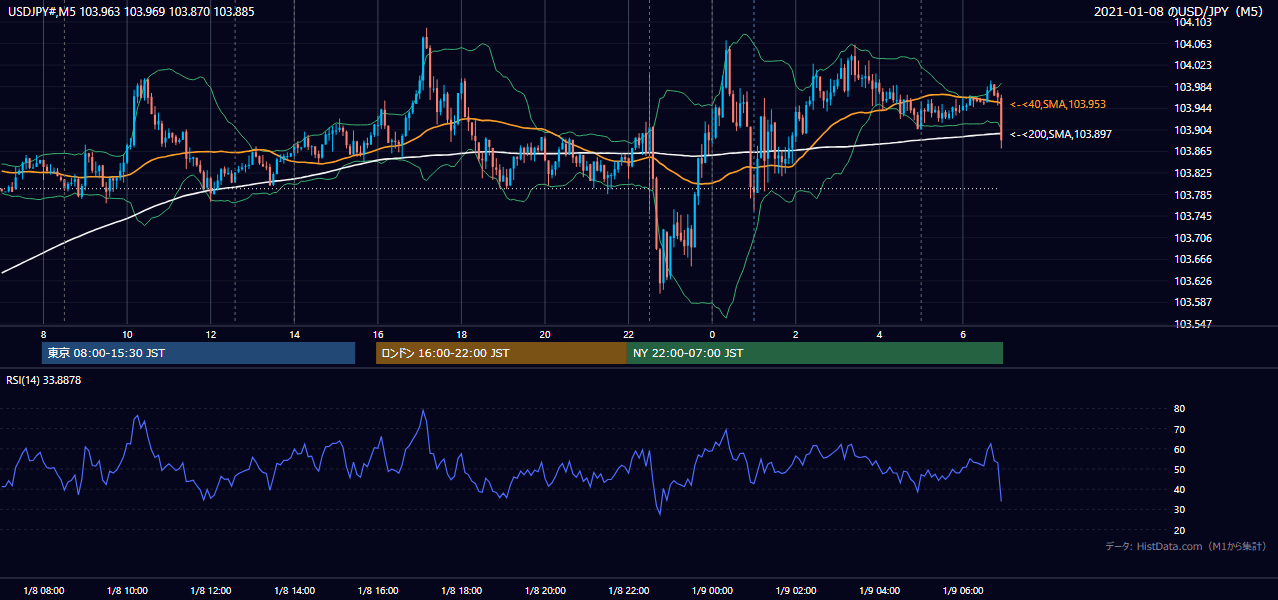
Task: Click the NY 22:00-07:00 JST session bar
Action: (815, 353)
